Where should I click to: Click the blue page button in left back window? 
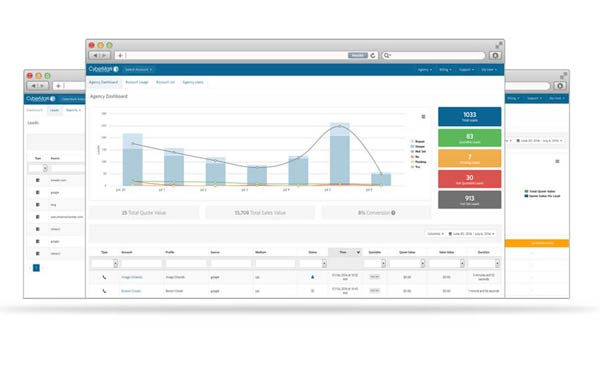[36, 268]
